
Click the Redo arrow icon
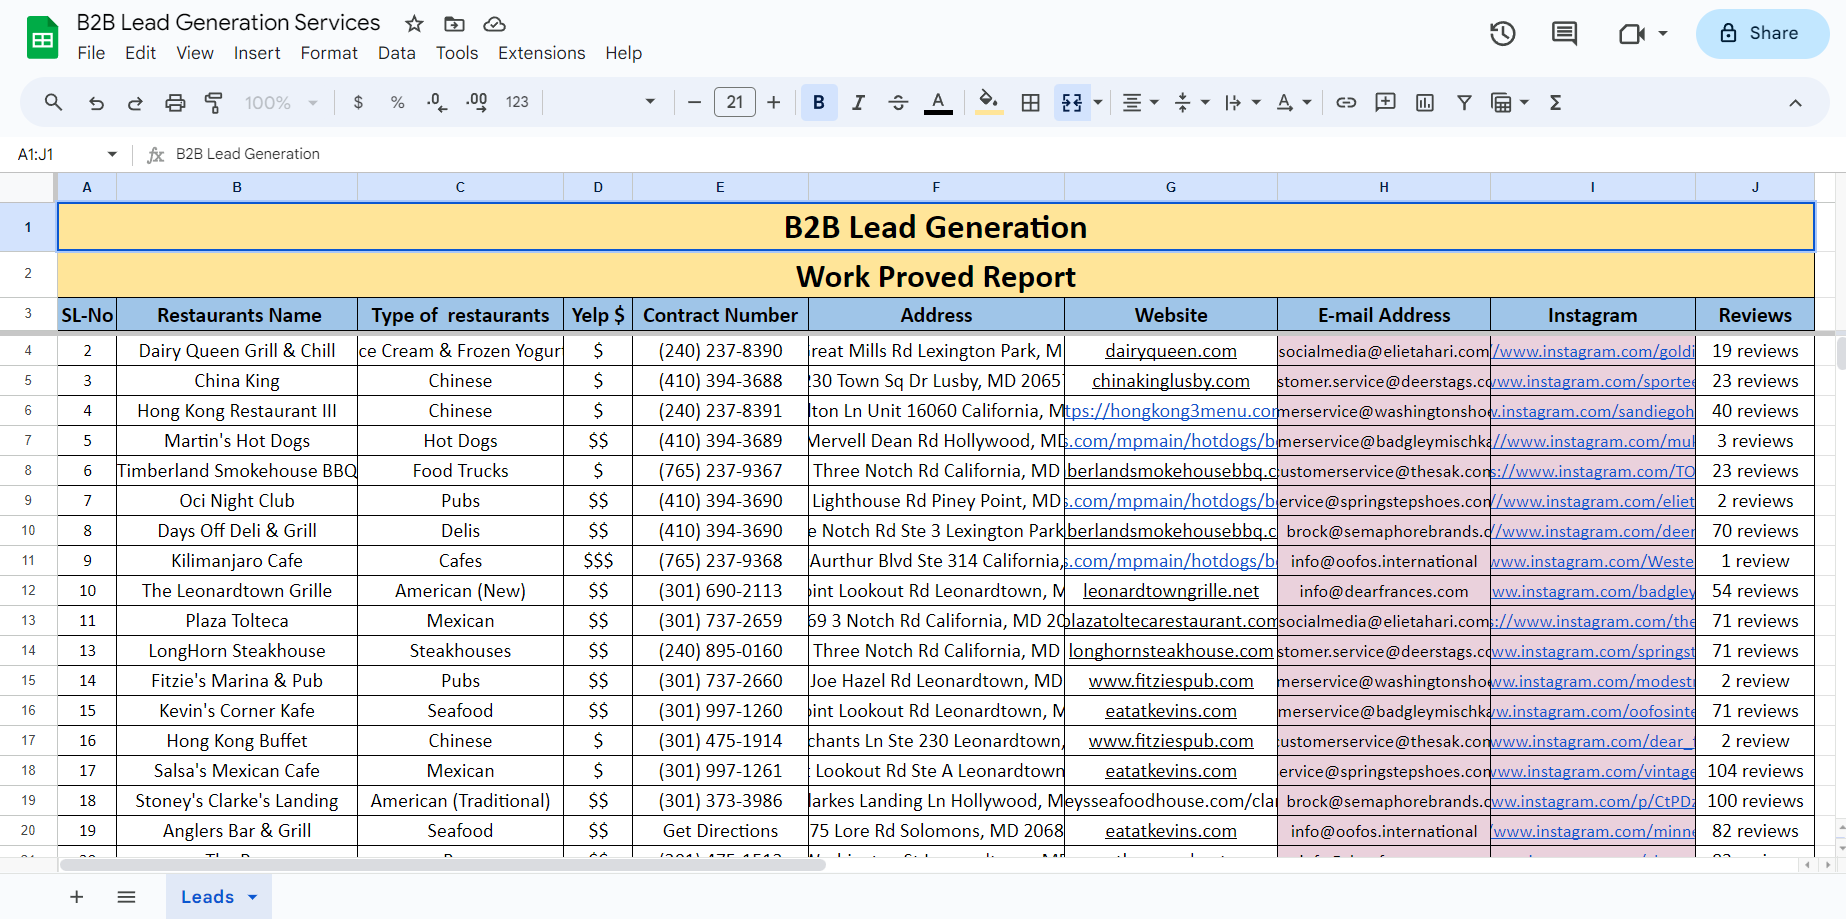point(135,102)
